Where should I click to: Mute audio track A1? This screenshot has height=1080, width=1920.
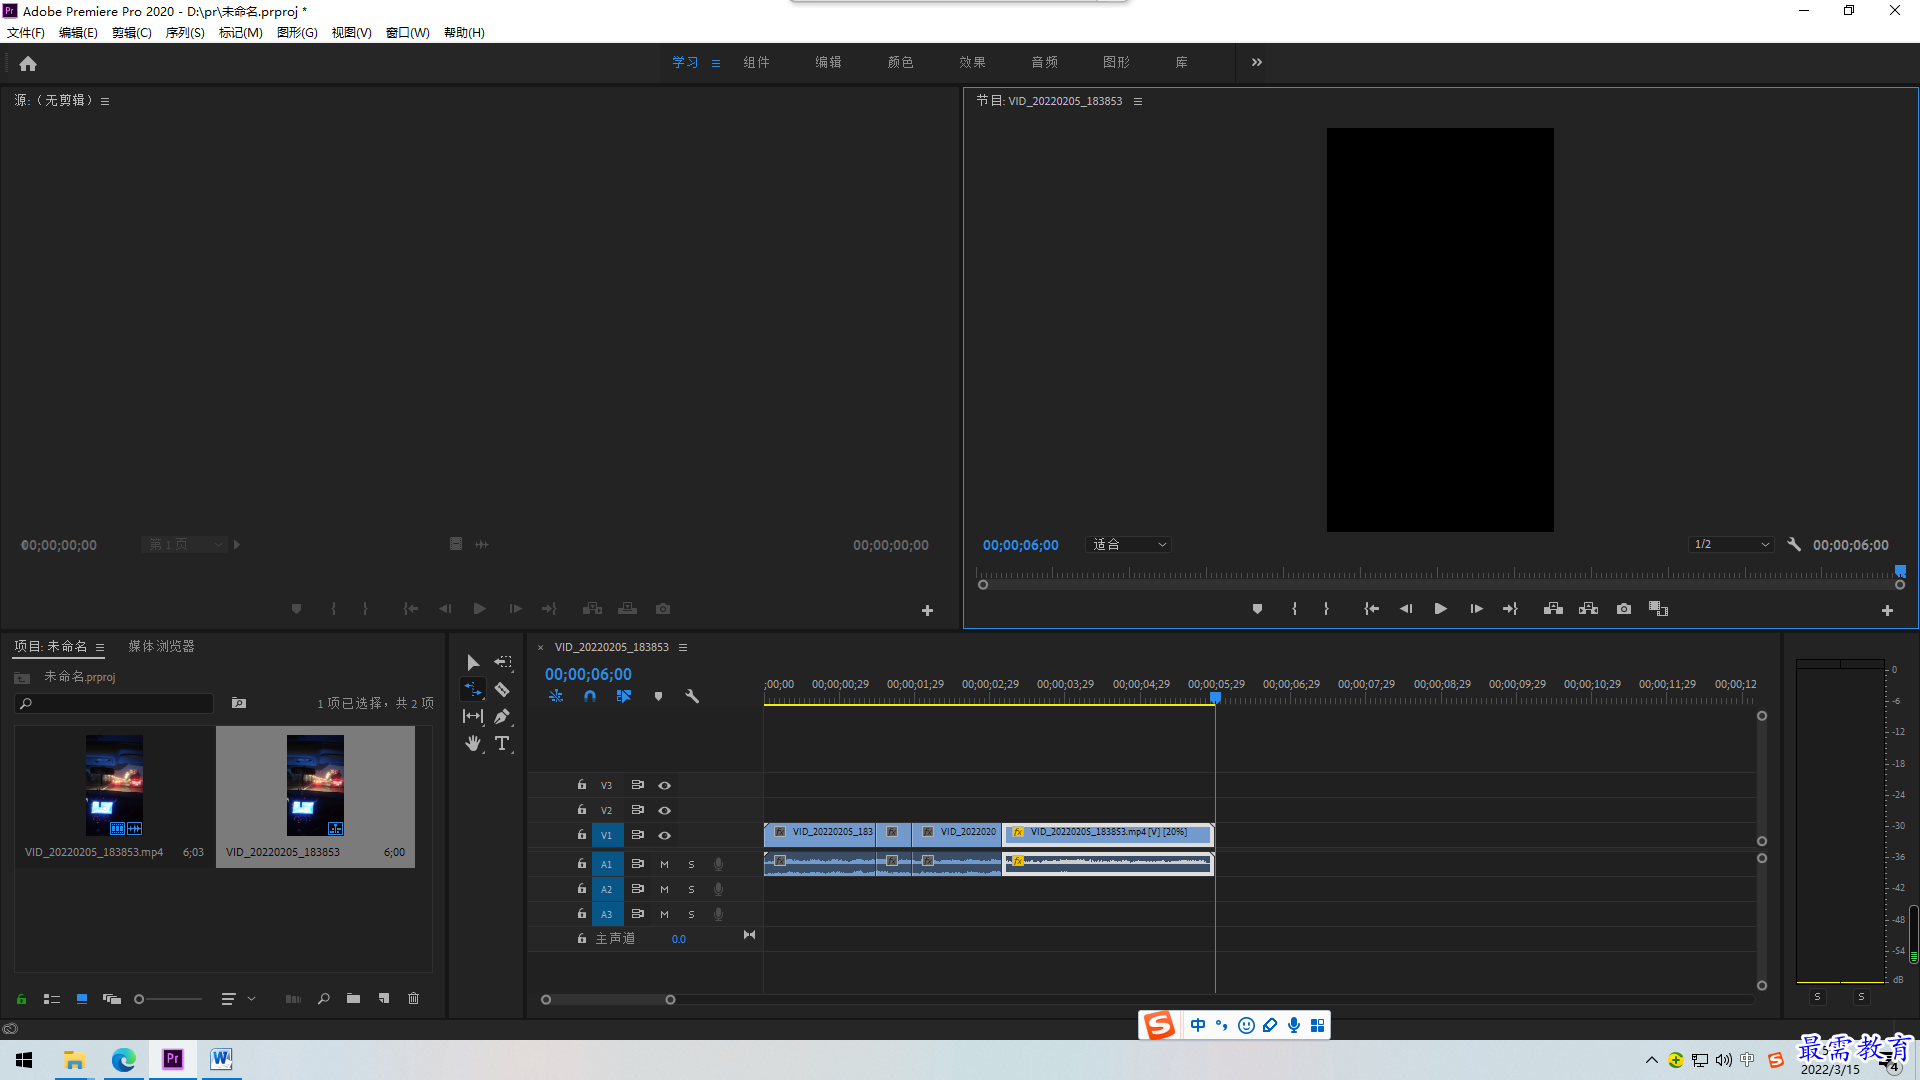pos(664,864)
